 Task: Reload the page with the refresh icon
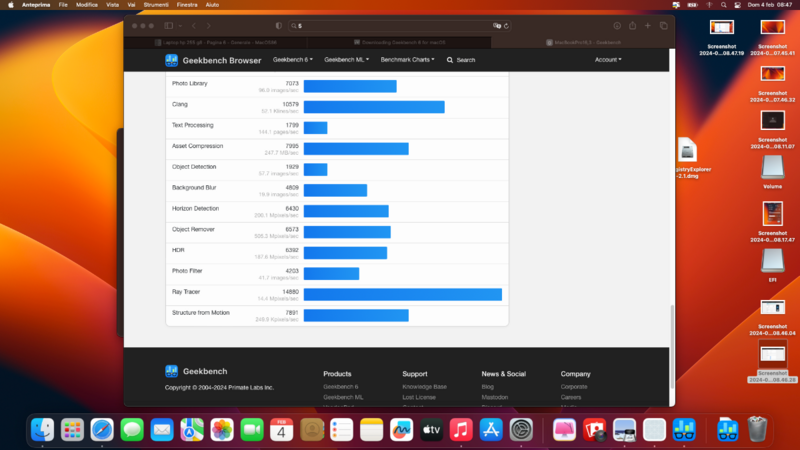[x=506, y=26]
